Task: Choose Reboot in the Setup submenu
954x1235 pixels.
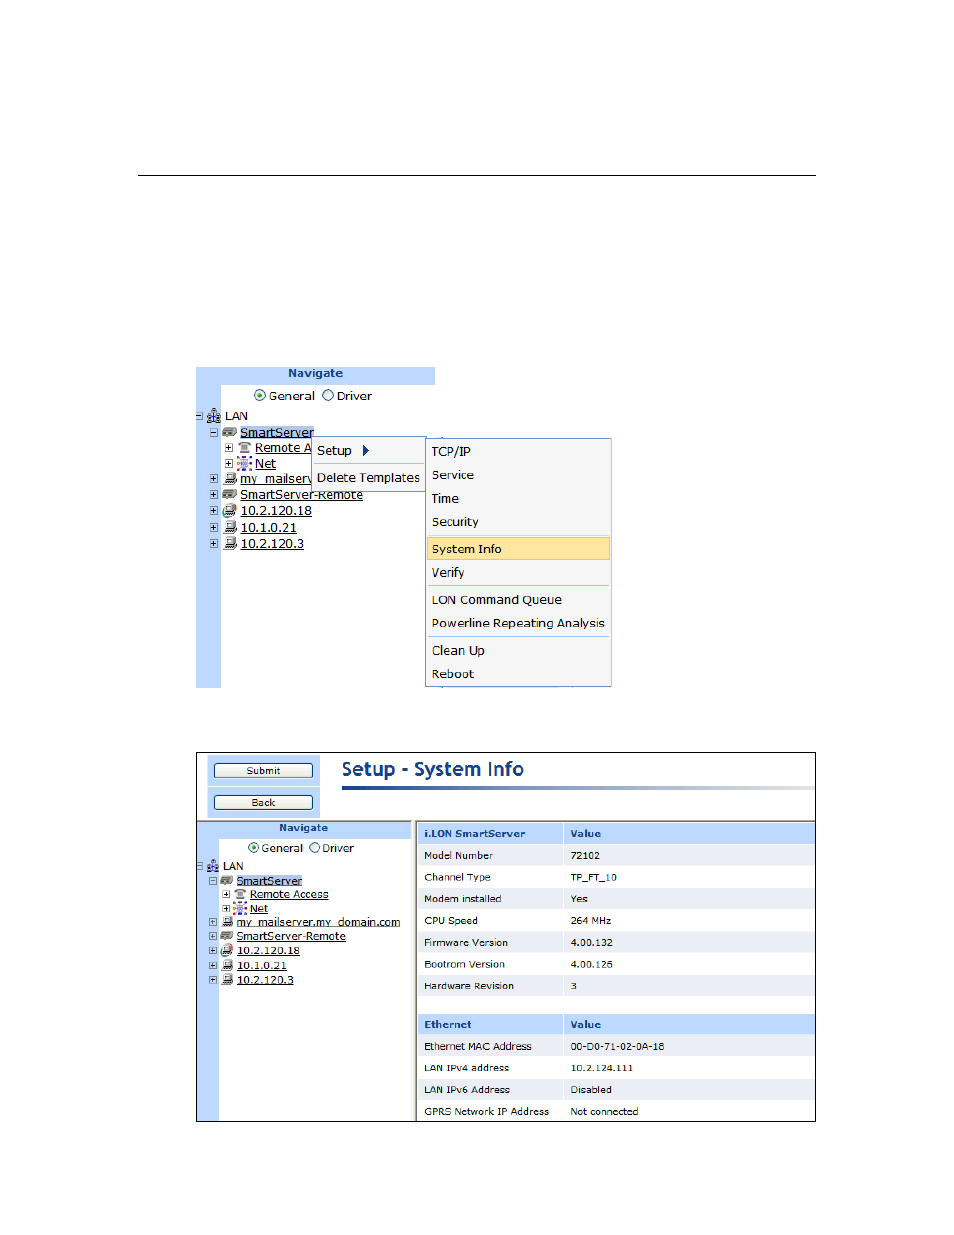Action: click(x=518, y=674)
